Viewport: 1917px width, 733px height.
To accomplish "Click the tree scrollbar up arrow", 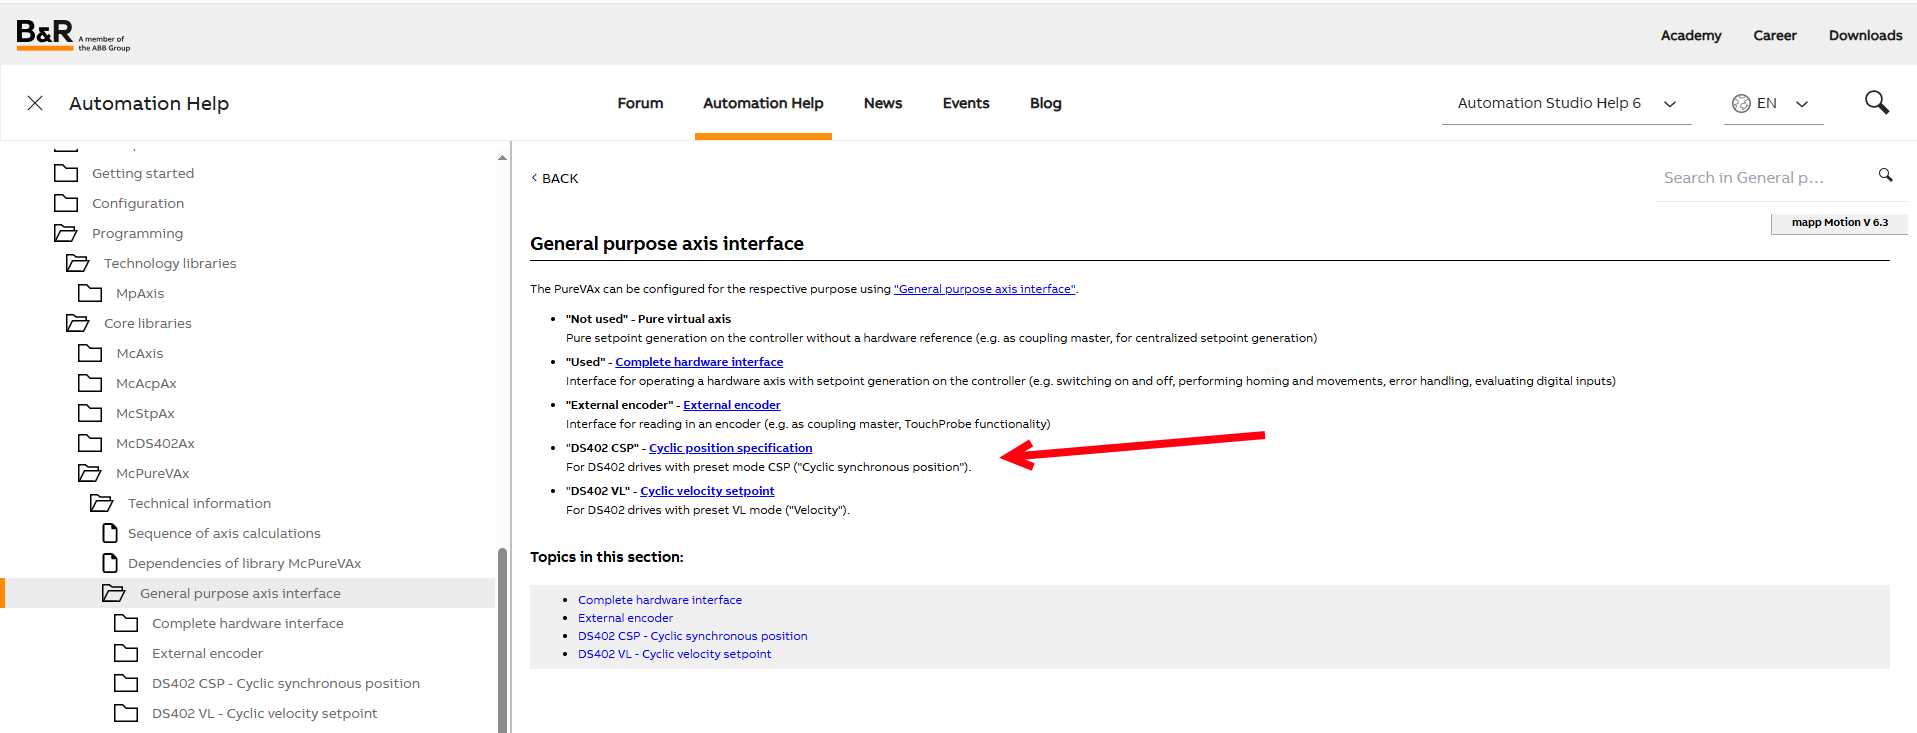I will 502,158.
